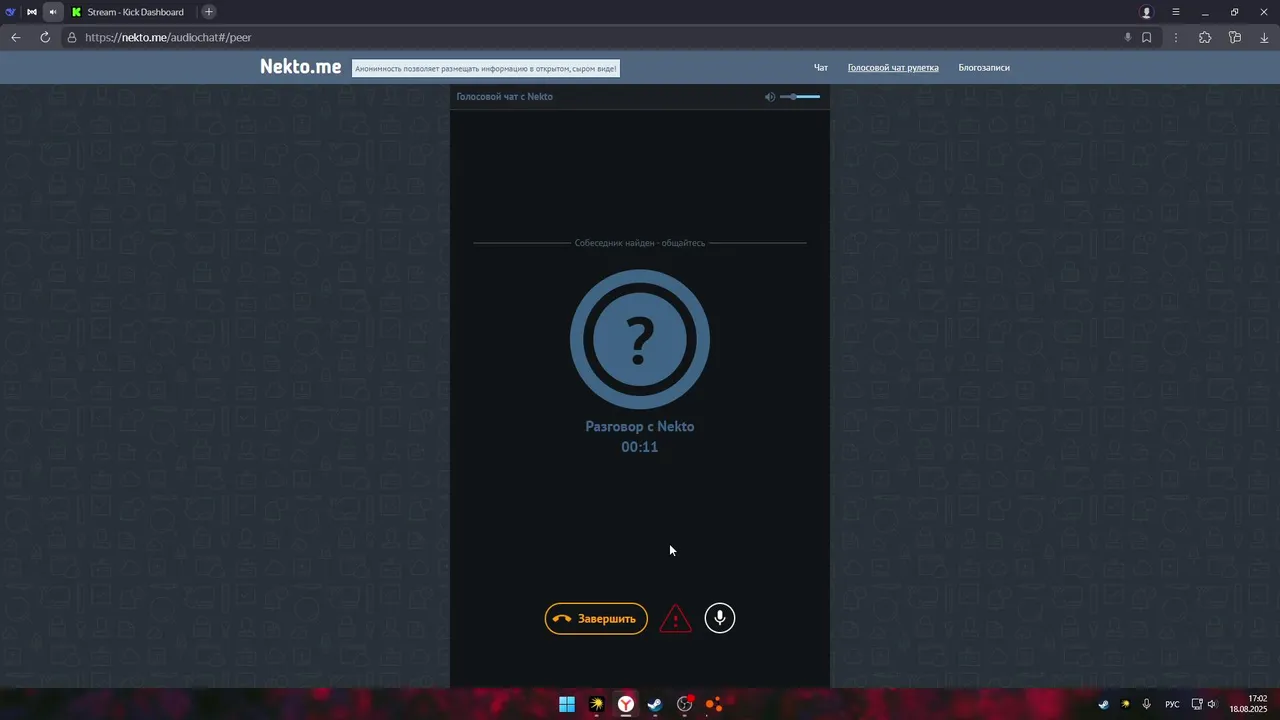Viewport: 1280px width, 720px height.
Task: Open browser hamburger menu
Action: 1176,12
